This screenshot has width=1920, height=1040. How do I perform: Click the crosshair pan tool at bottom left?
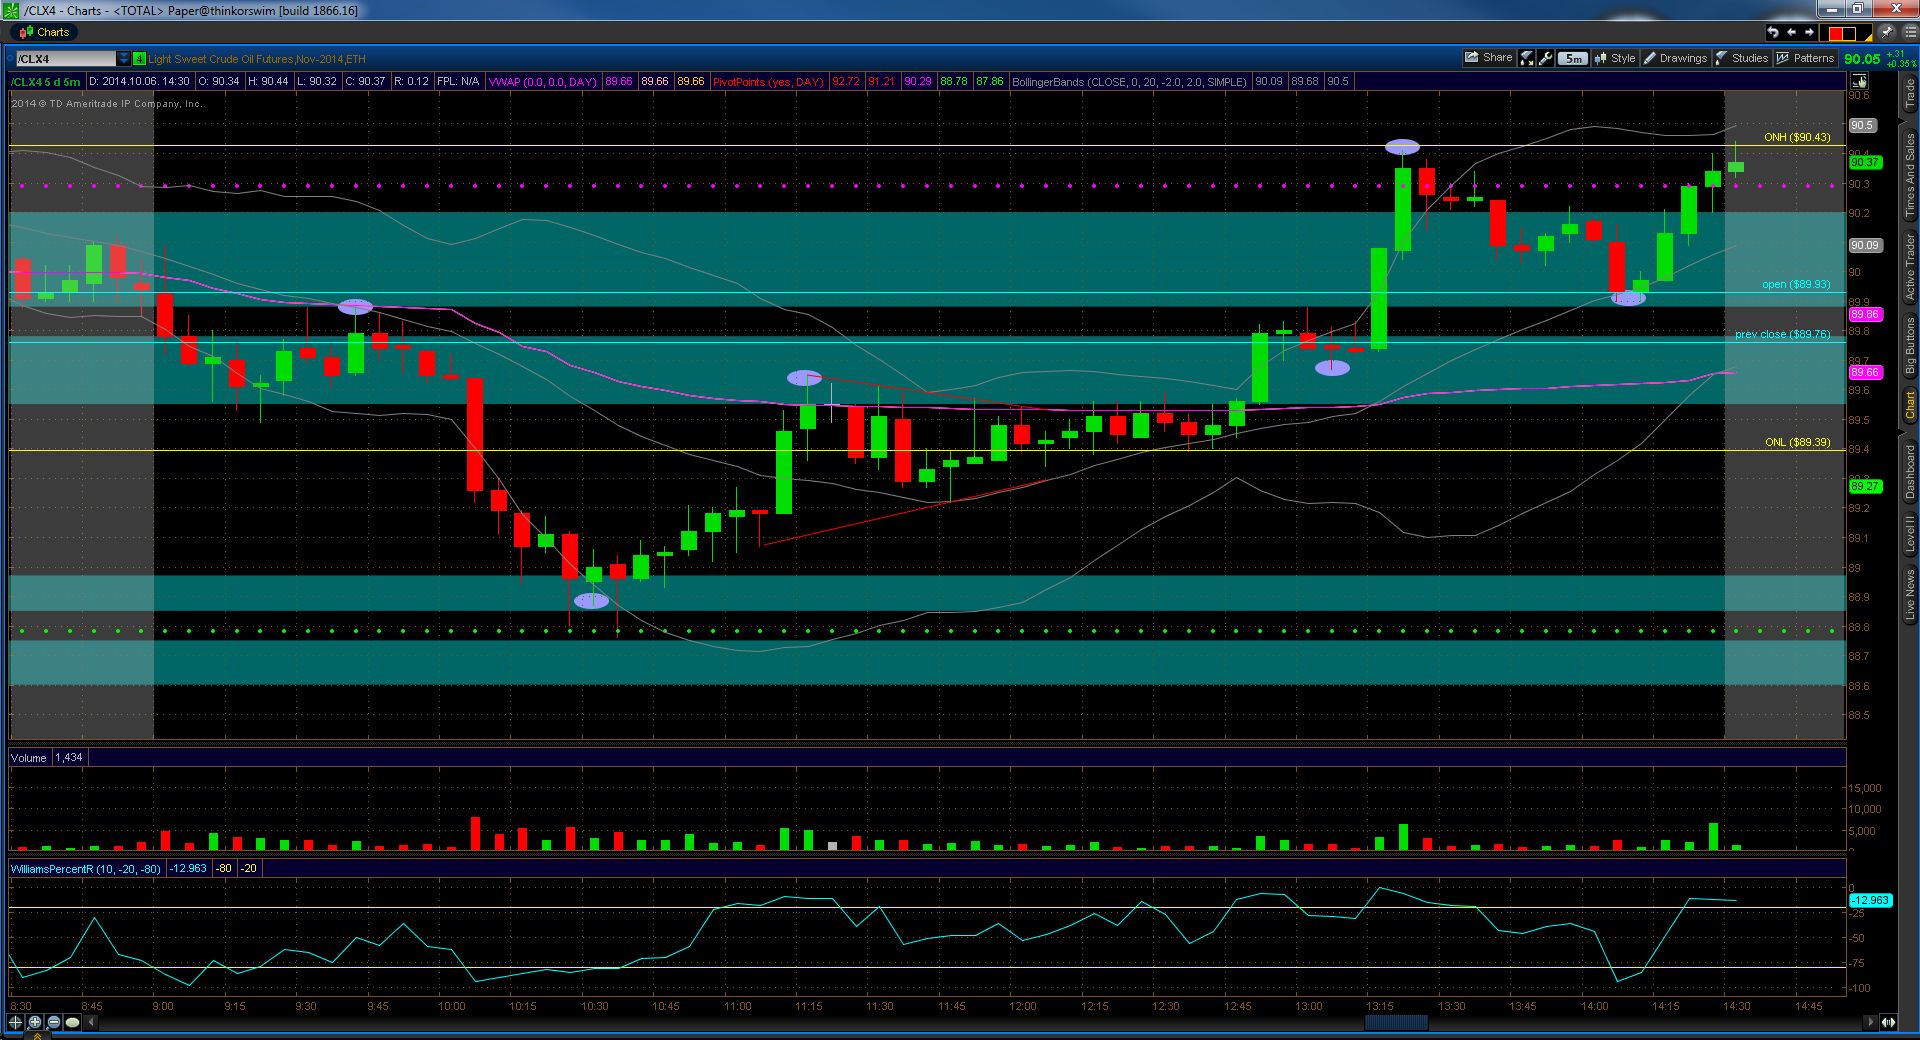point(15,1022)
